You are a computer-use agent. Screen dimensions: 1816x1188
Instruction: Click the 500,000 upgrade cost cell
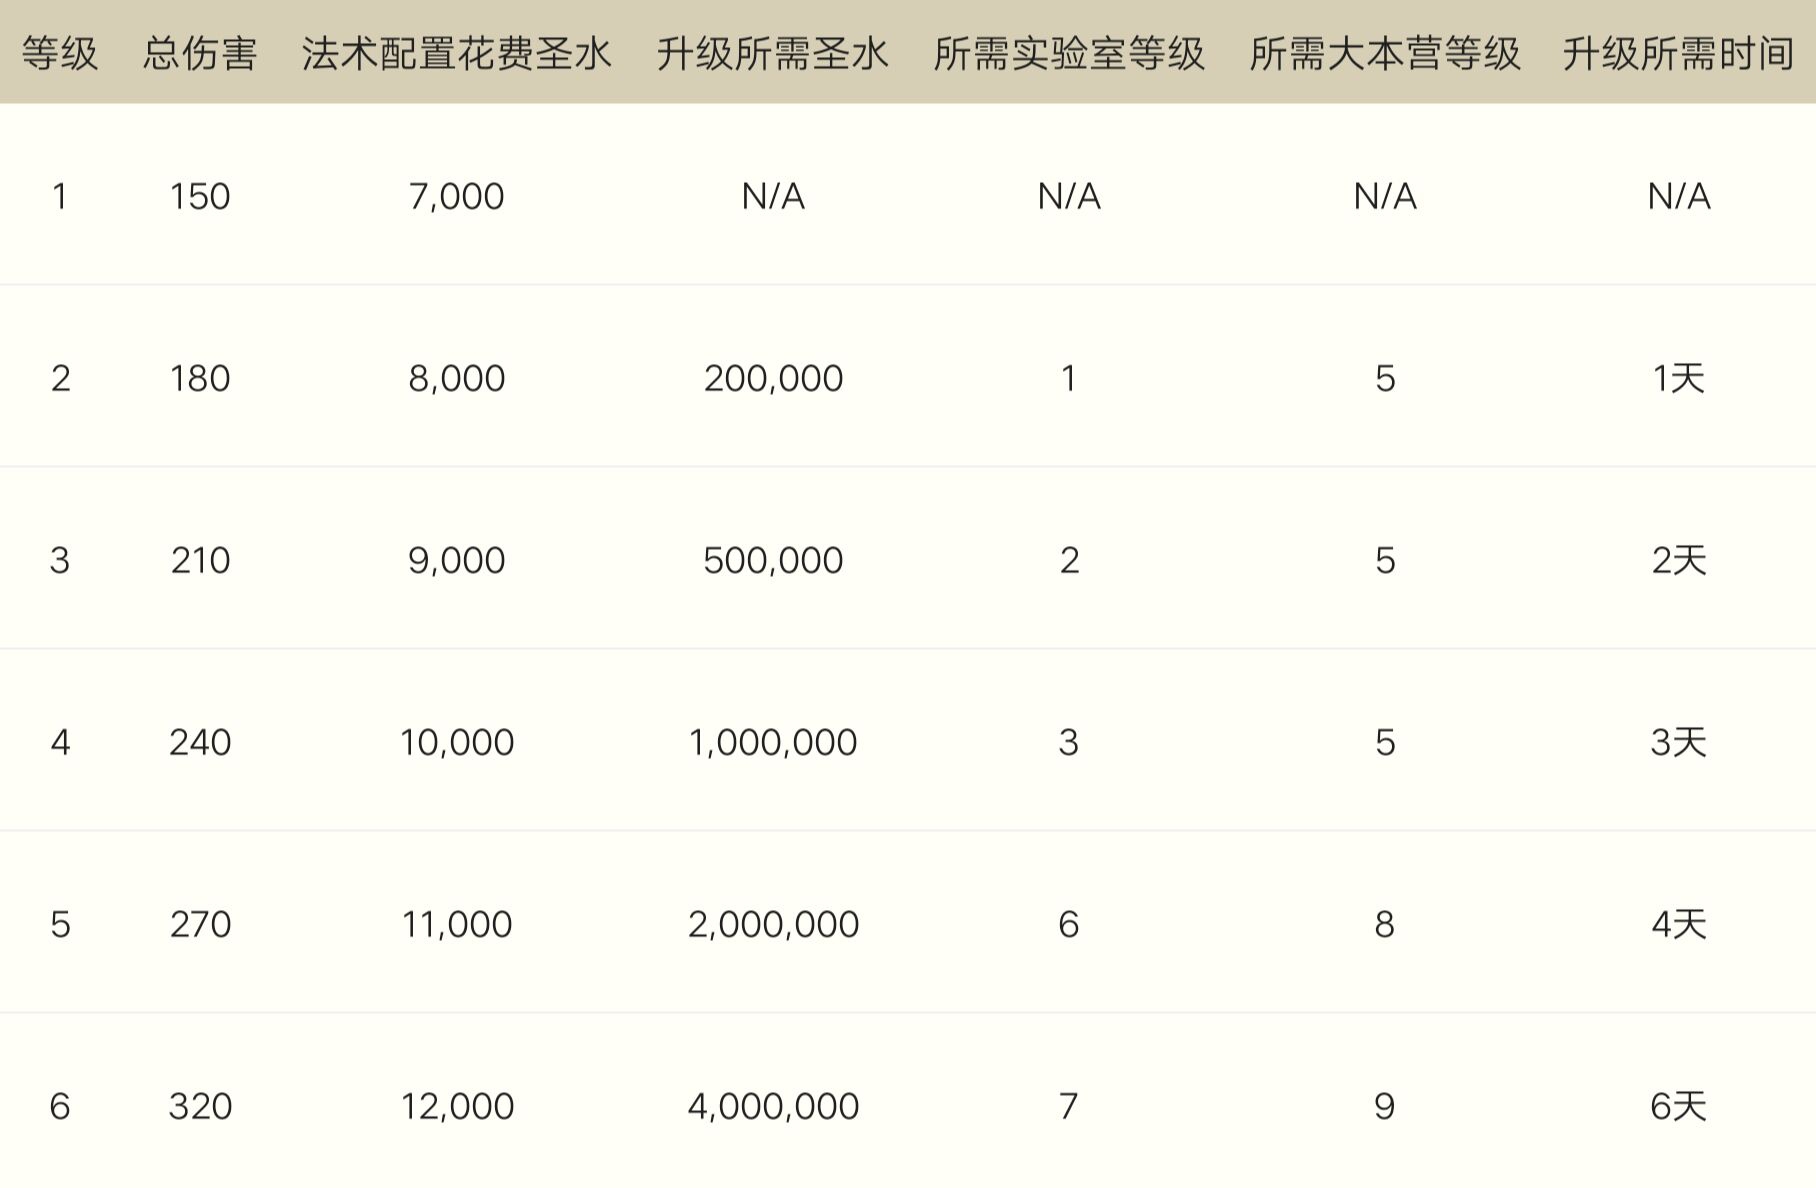coord(773,560)
